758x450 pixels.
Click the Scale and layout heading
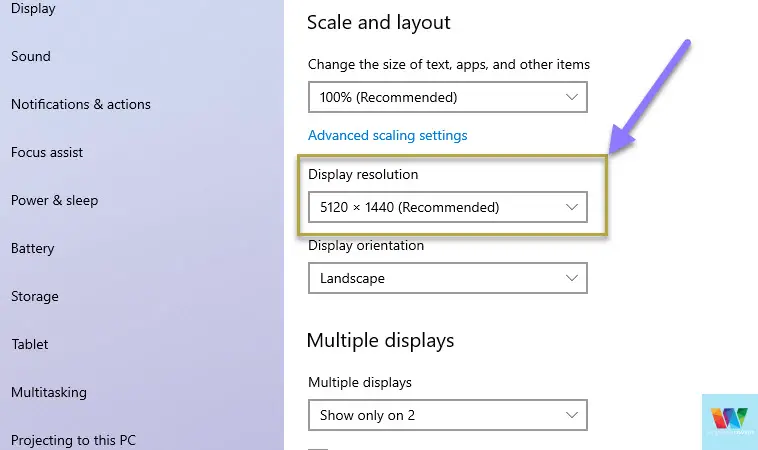click(x=379, y=23)
